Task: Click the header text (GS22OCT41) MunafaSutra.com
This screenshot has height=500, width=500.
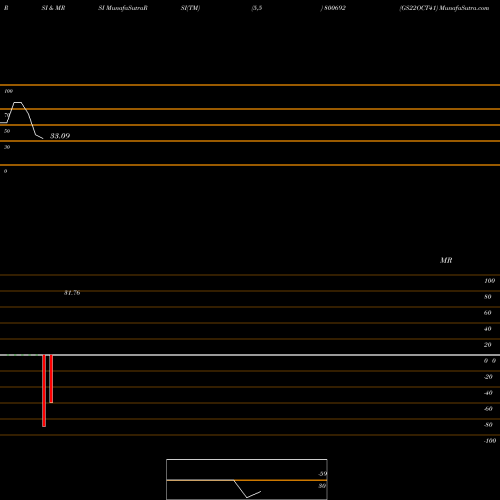Action: 444,8
